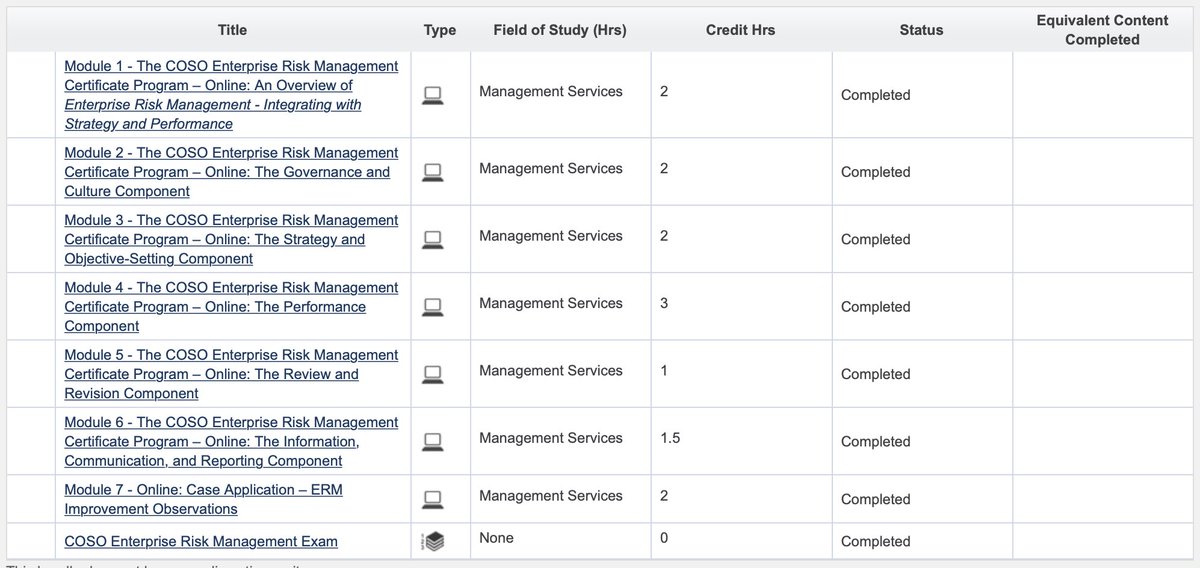The image size is (1200, 568).
Task: Click credit hours value 1 for Module 5
Action: (x=665, y=370)
